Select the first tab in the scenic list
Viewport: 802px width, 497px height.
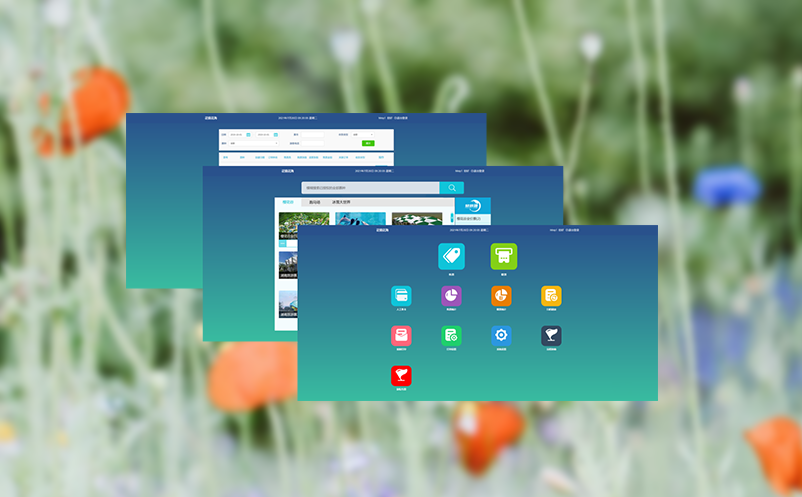click(x=288, y=202)
